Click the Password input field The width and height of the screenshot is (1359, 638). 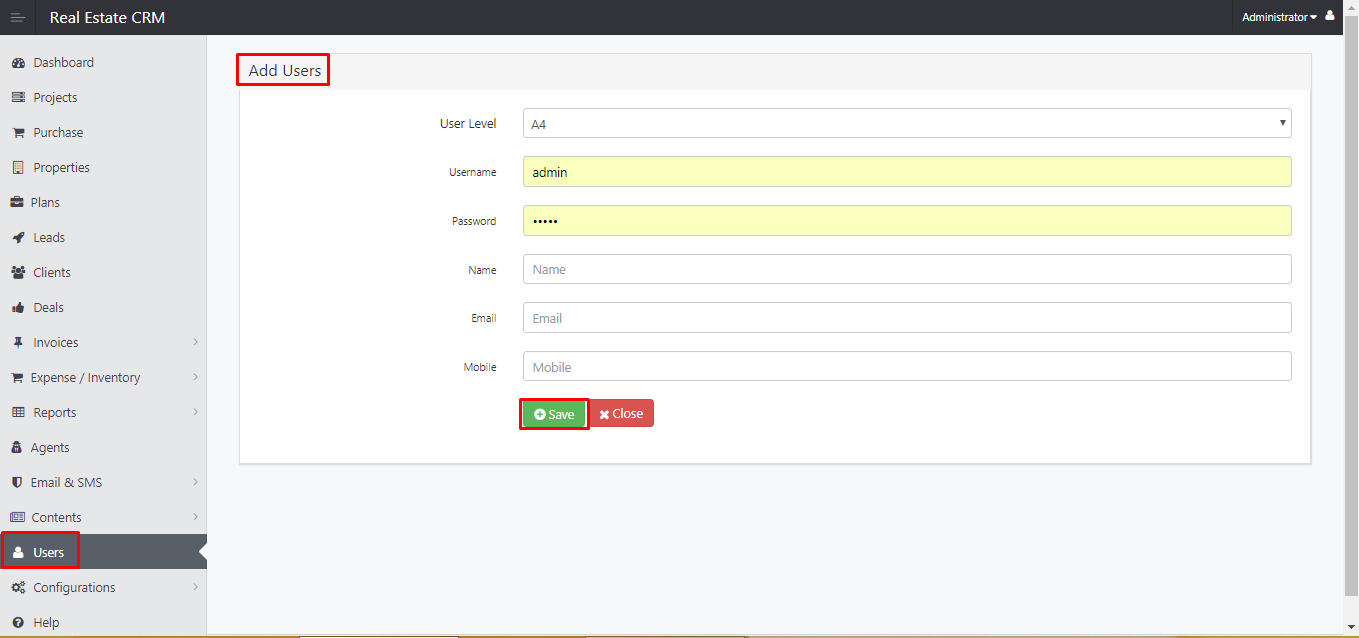tap(907, 221)
